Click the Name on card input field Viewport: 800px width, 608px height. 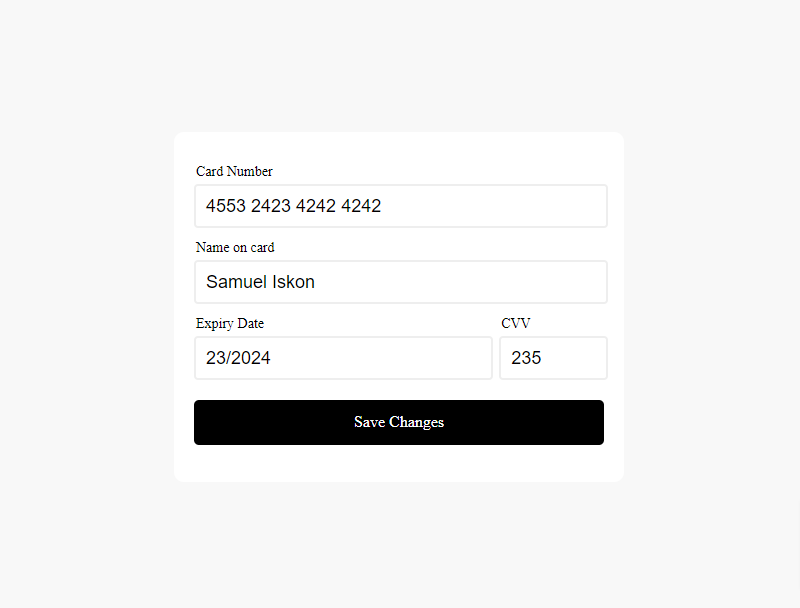(400, 282)
